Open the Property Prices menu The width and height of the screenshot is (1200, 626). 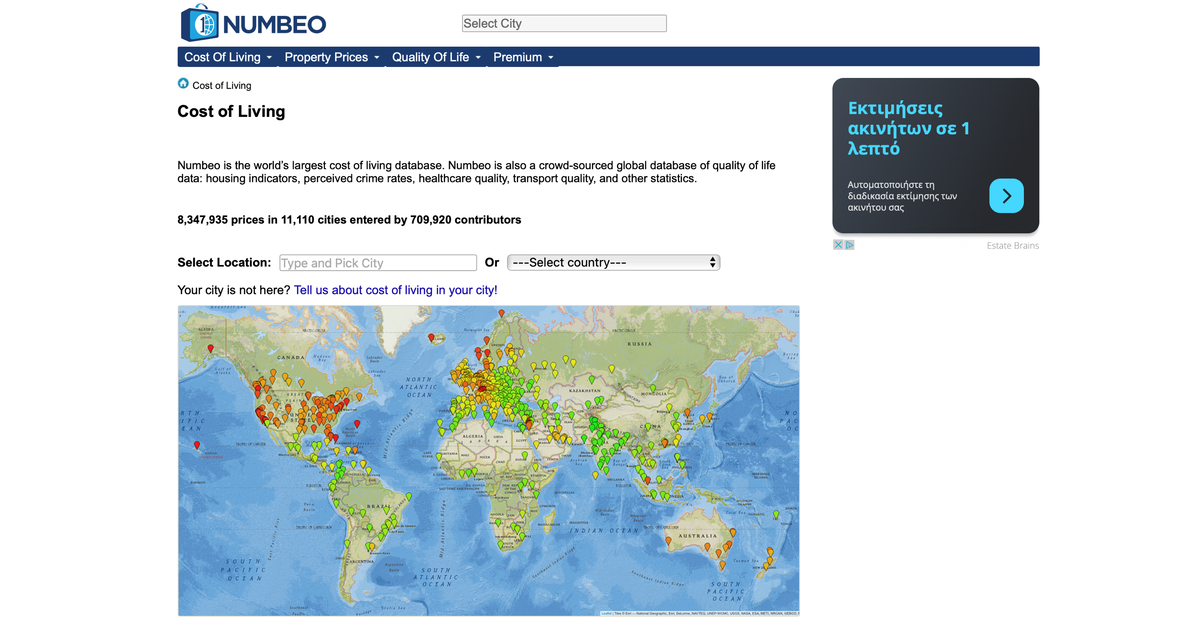point(332,57)
